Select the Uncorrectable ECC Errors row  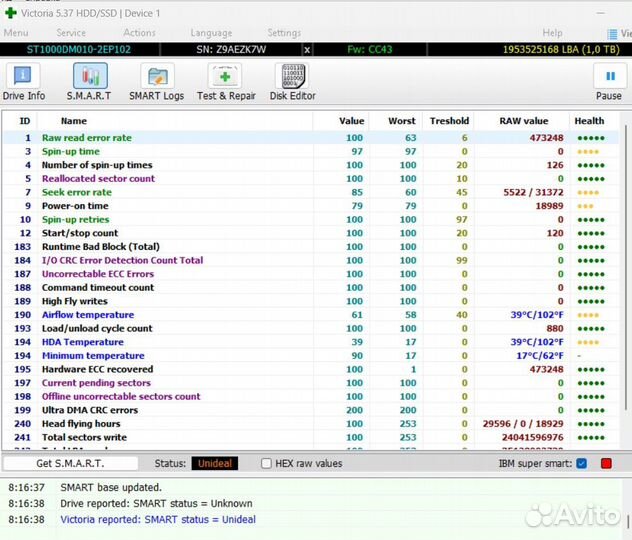pyautogui.click(x=310, y=274)
